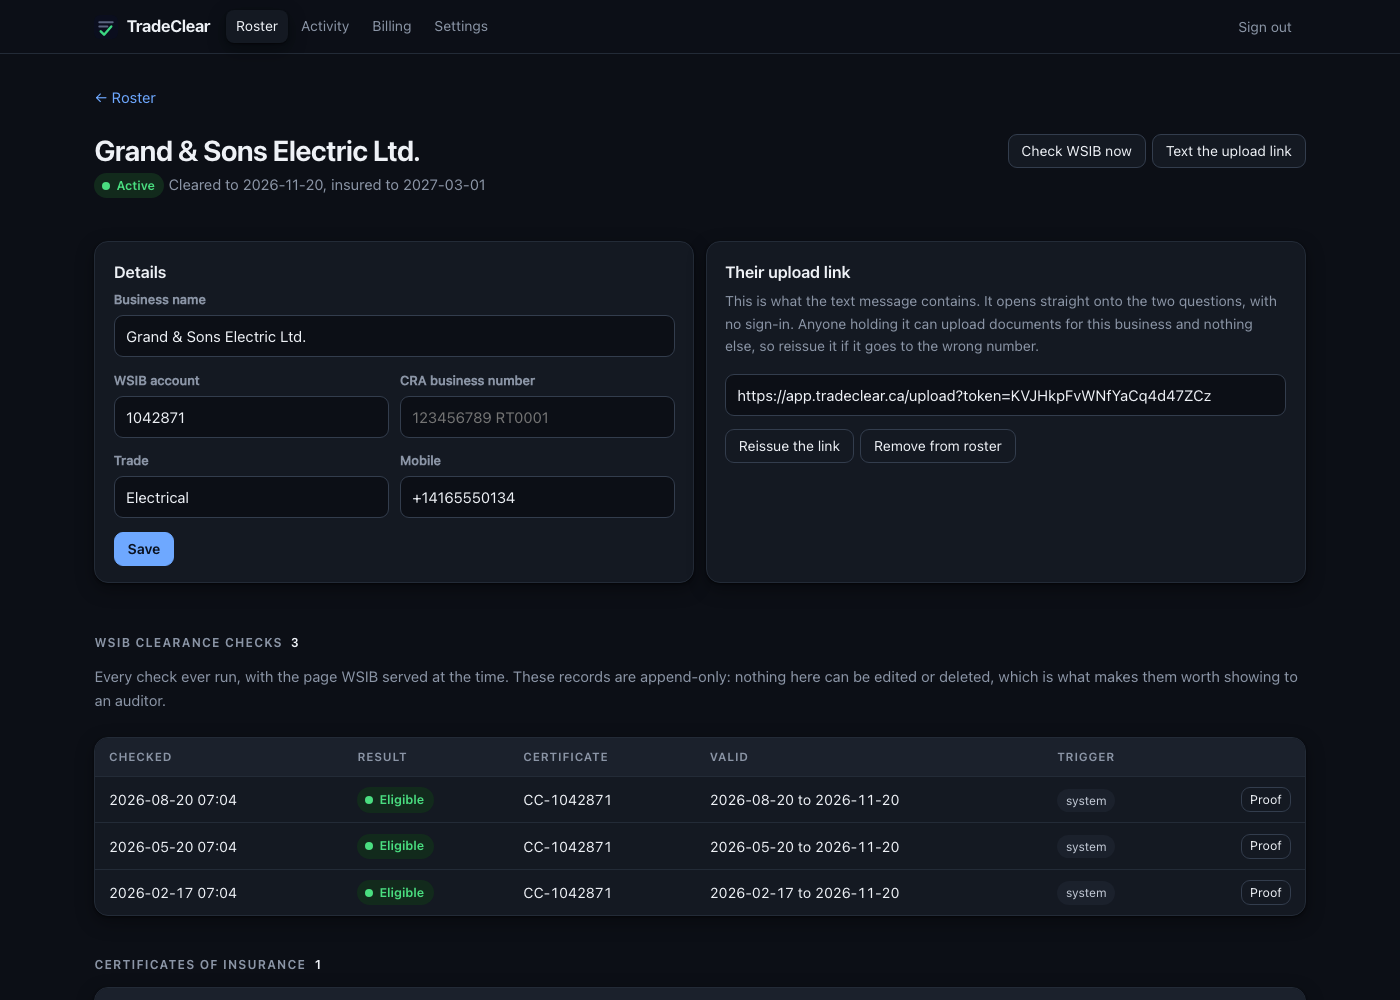
Task: Open the Roster tab
Action: pyautogui.click(x=257, y=27)
